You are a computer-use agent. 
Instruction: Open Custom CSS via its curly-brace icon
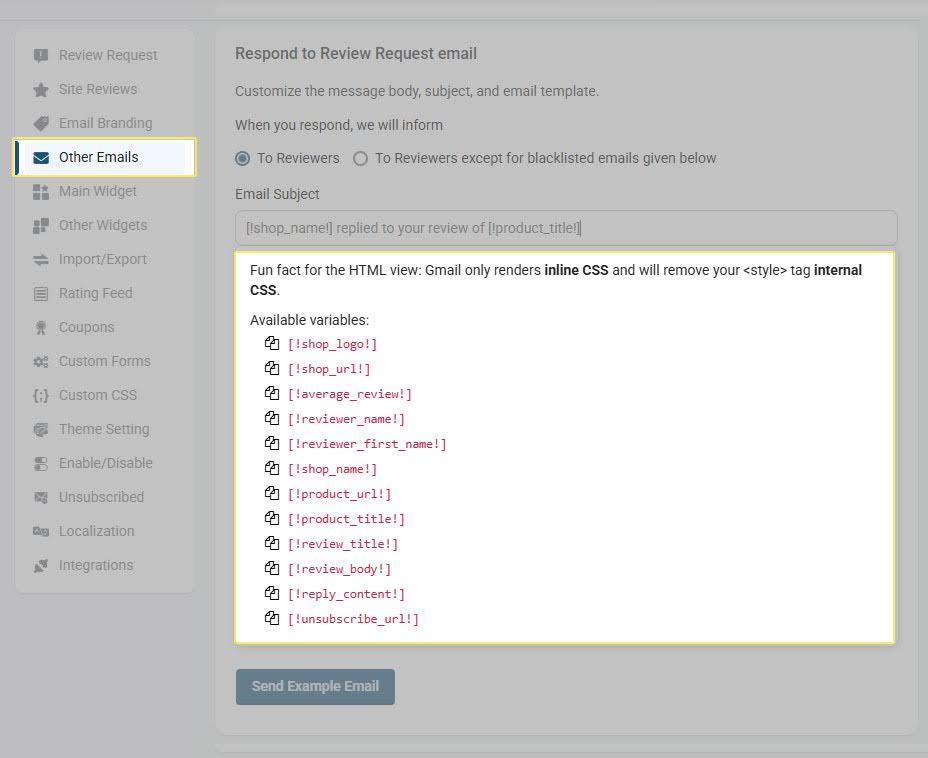40,395
